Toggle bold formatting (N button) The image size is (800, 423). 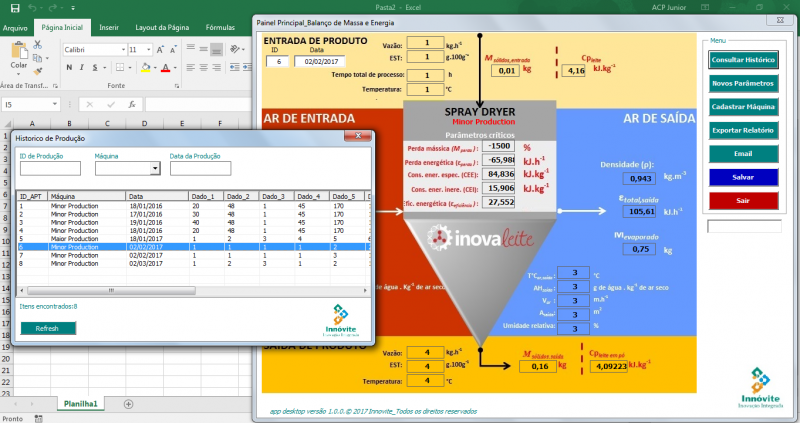(x=68, y=67)
